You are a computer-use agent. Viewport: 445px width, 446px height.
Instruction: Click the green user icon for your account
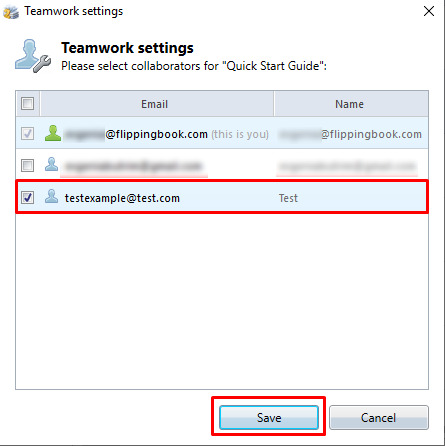[x=53, y=133]
